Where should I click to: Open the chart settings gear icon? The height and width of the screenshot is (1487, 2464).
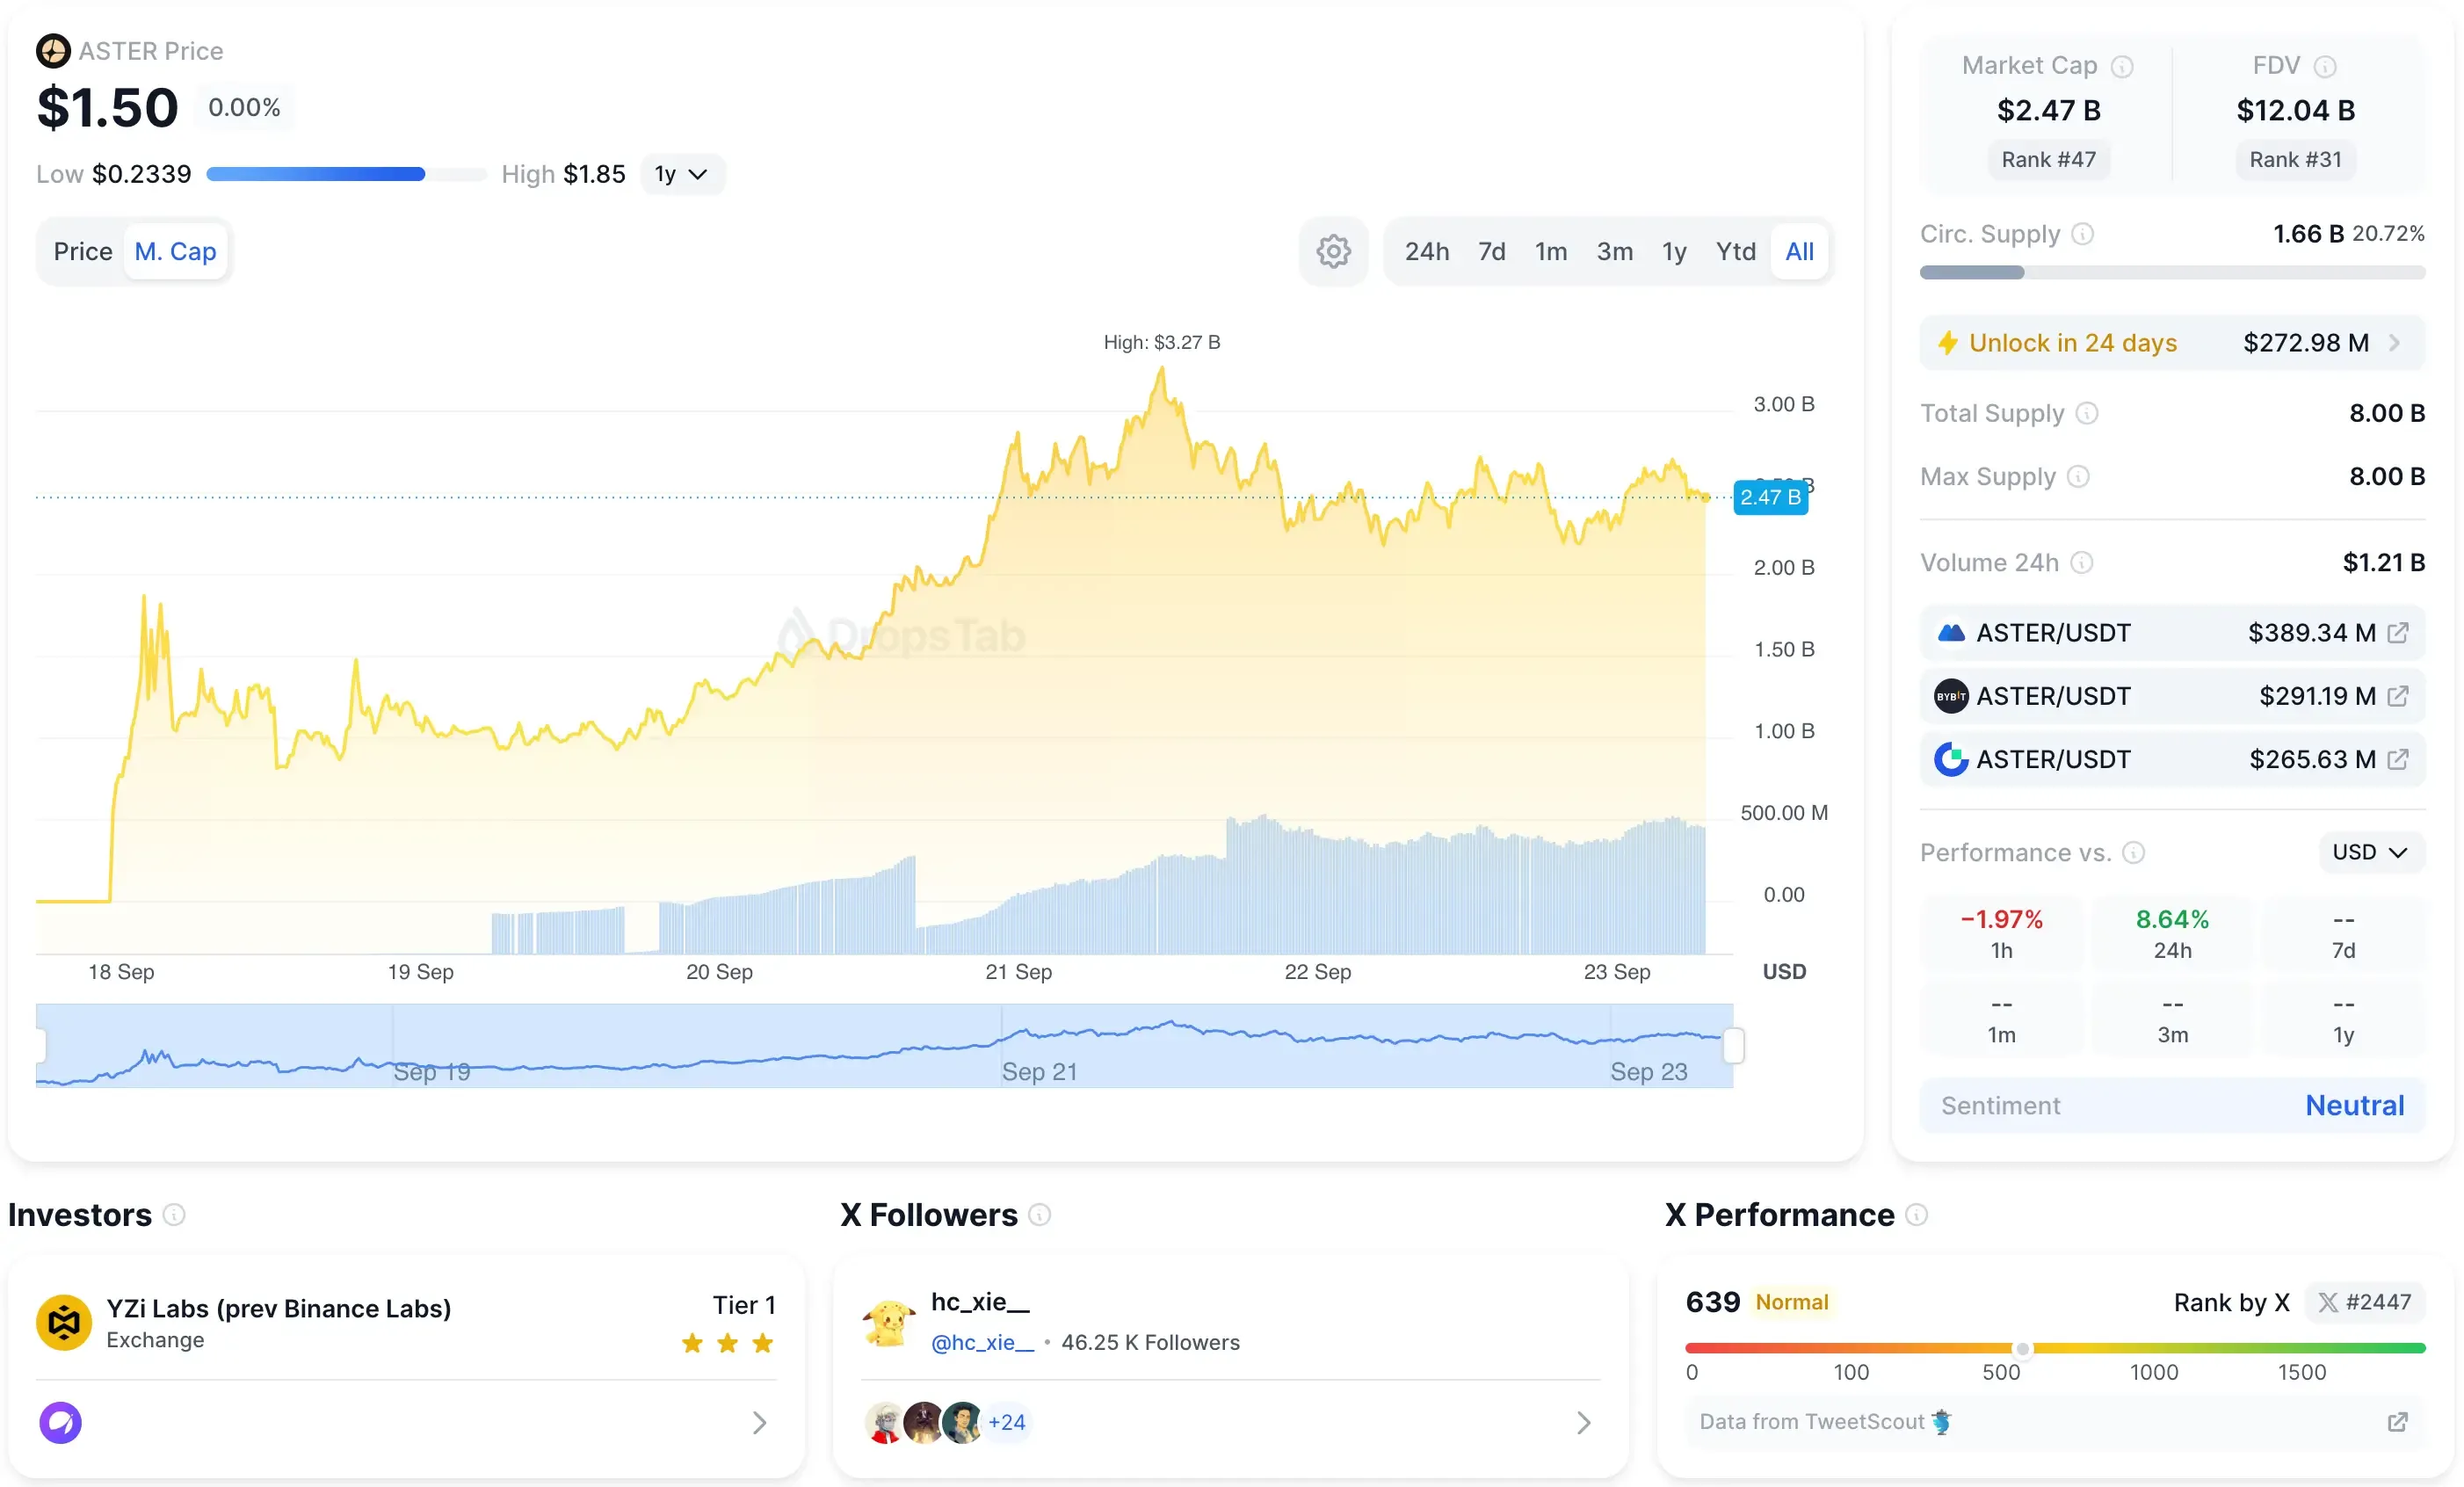[1333, 251]
